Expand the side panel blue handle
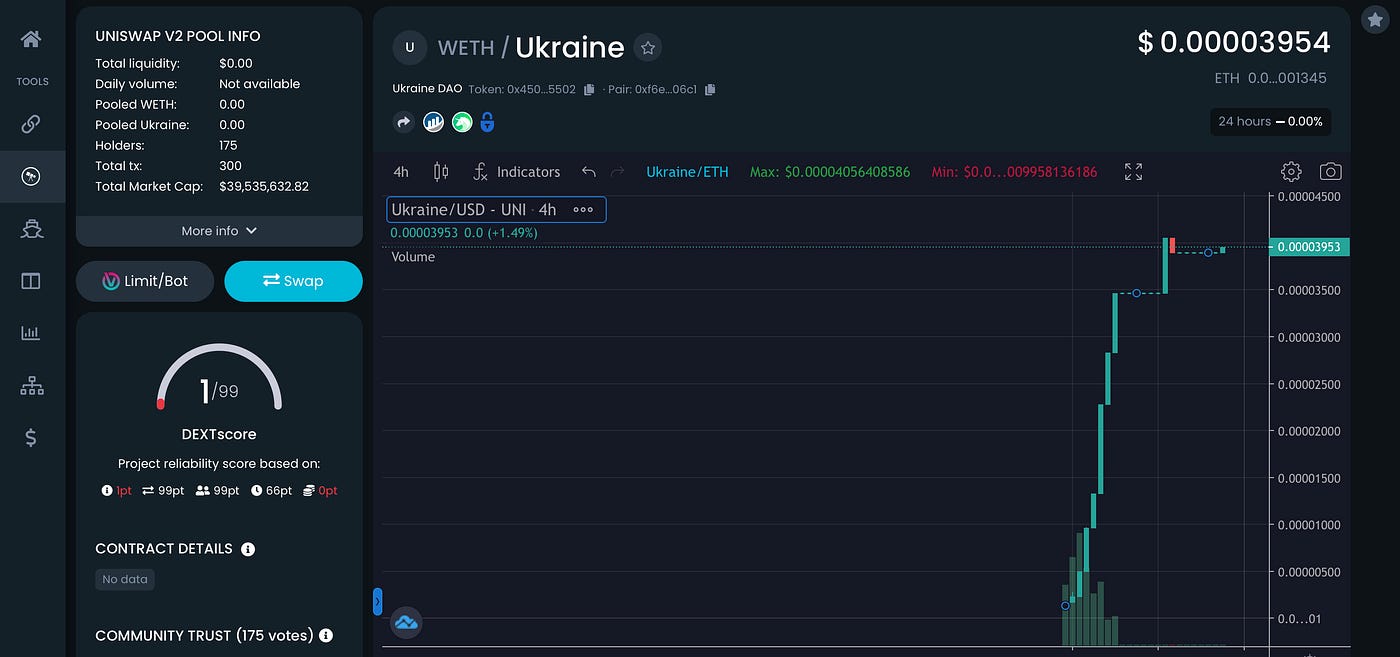 377,601
